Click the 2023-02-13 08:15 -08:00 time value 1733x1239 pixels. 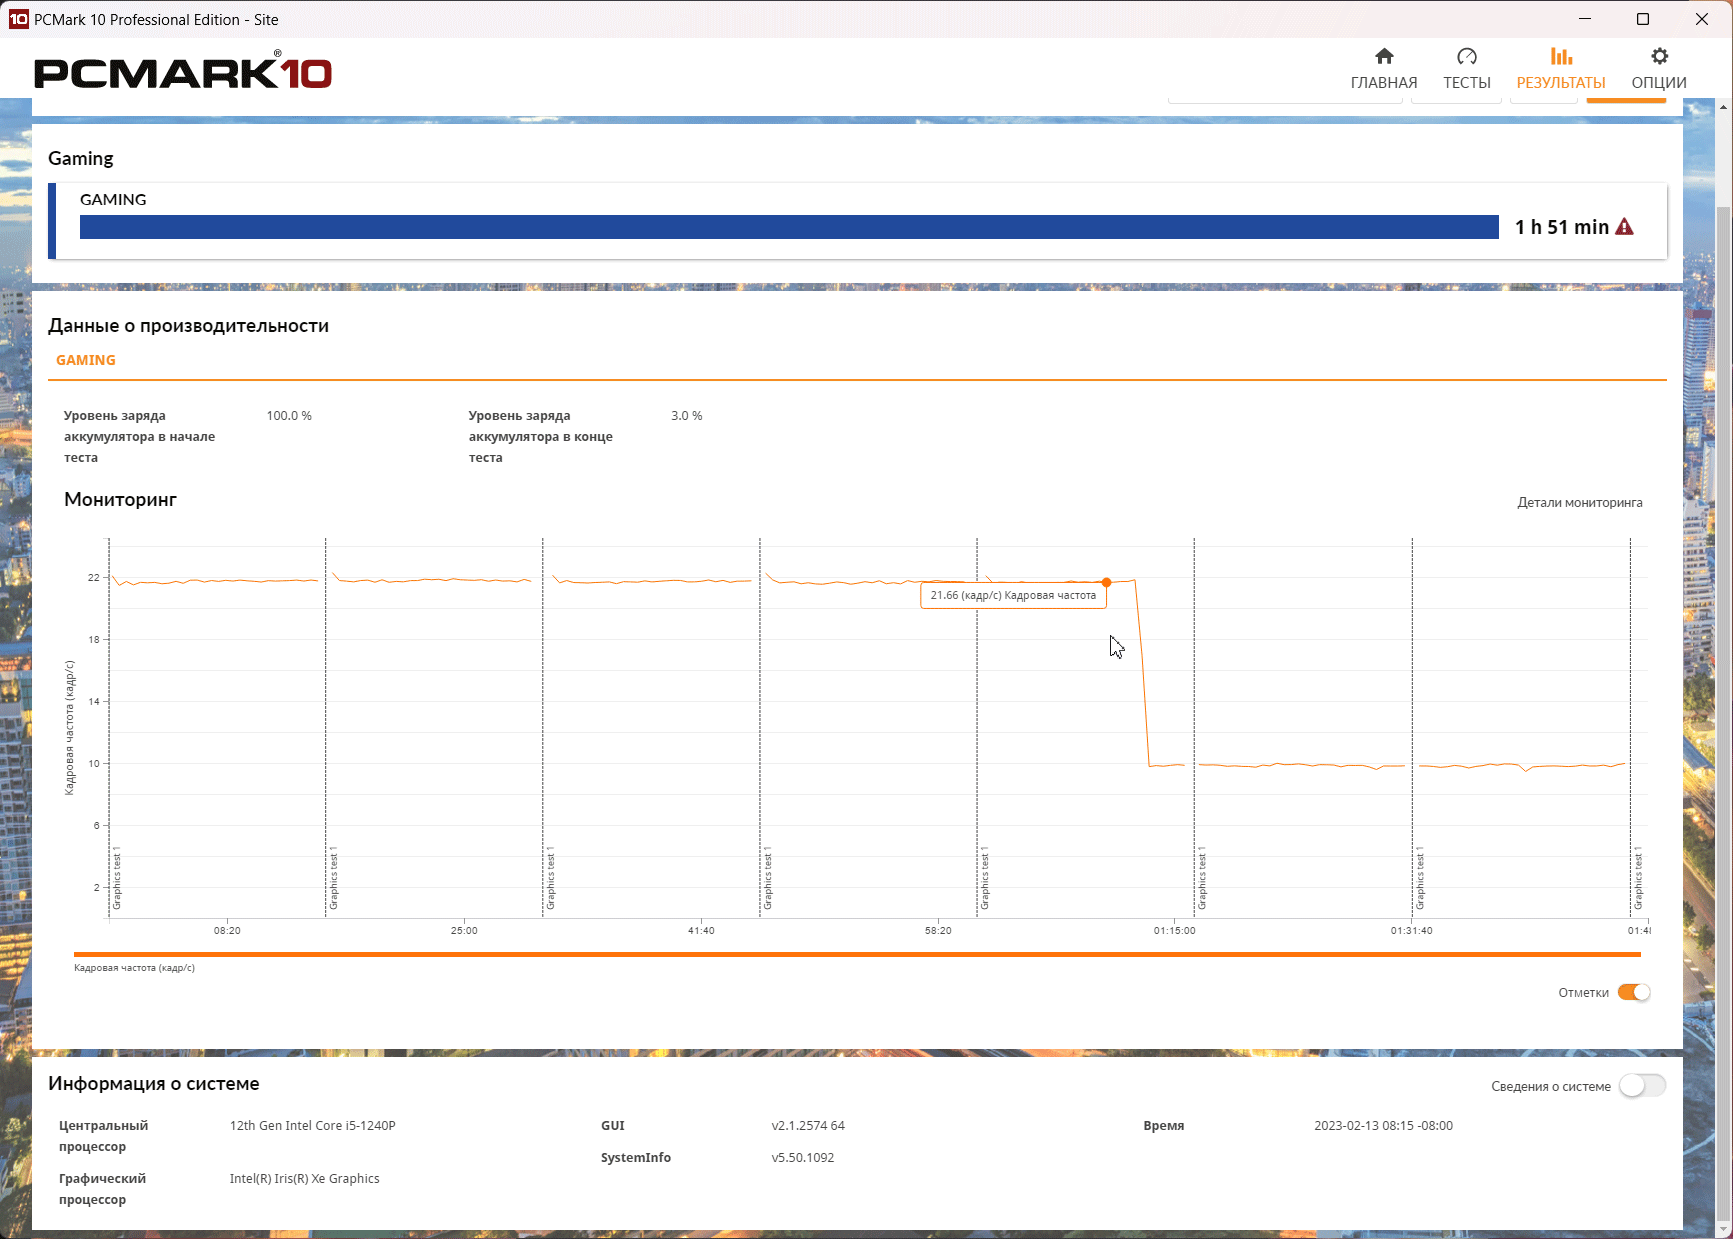coord(1383,1126)
